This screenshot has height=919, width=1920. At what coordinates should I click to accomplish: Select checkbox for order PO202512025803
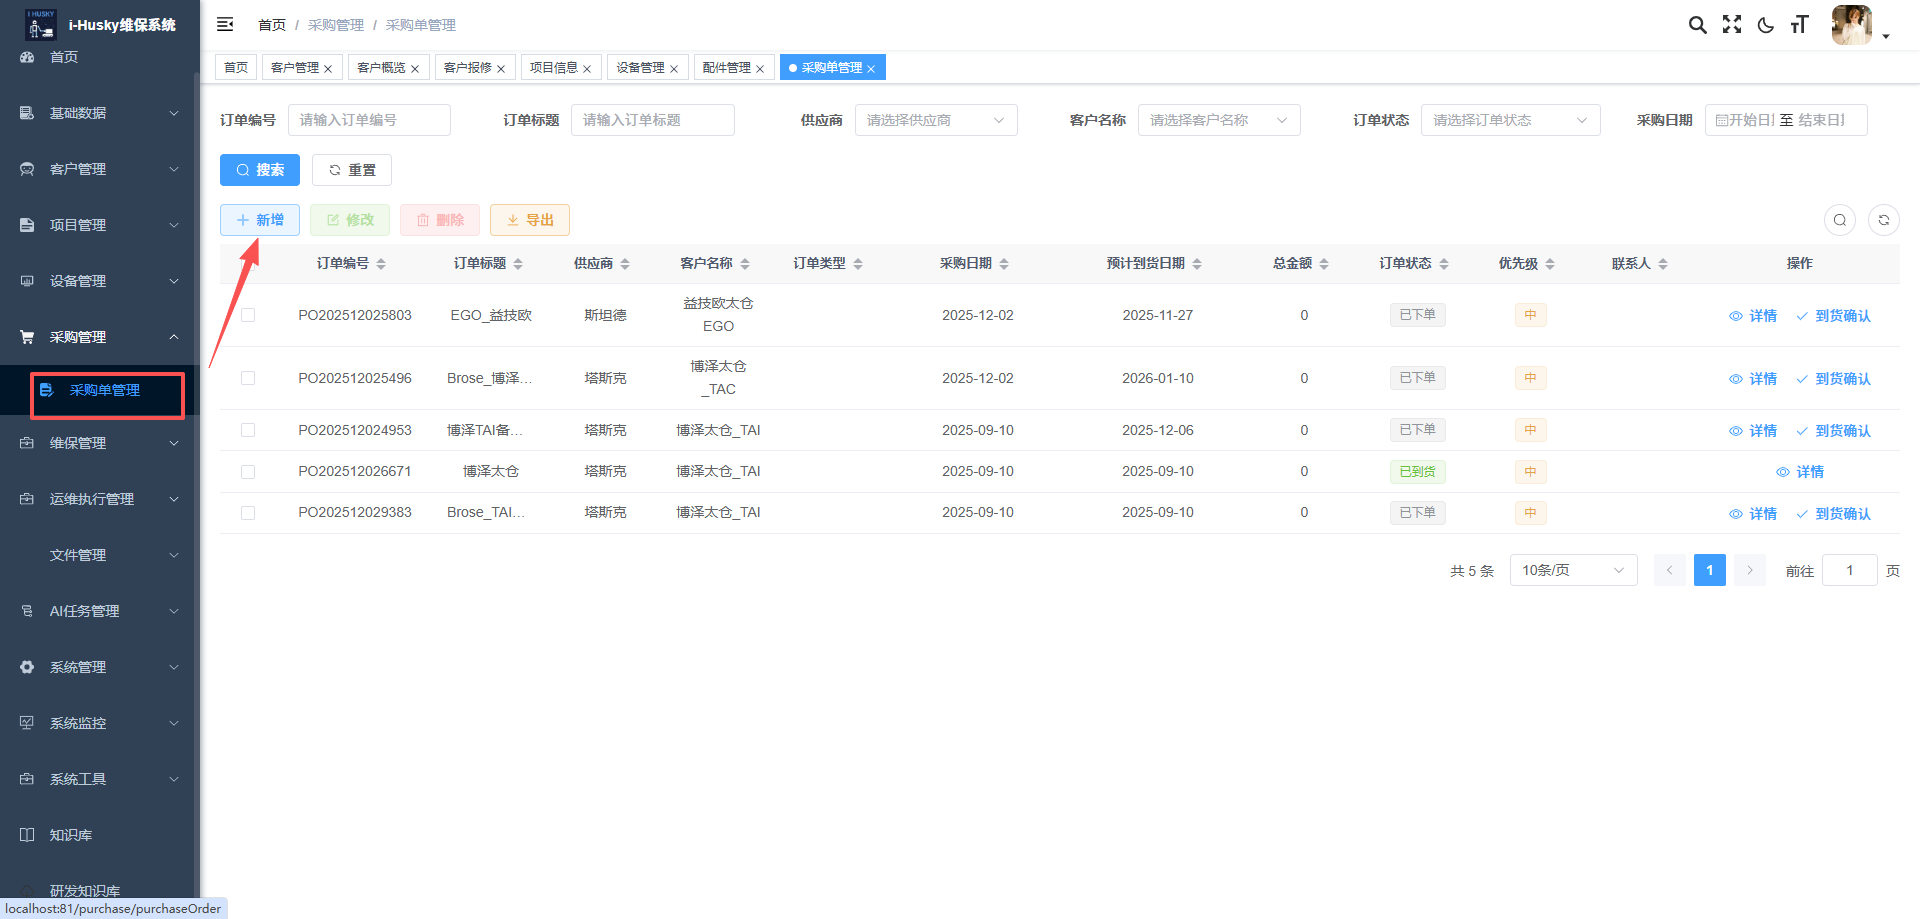click(x=248, y=315)
